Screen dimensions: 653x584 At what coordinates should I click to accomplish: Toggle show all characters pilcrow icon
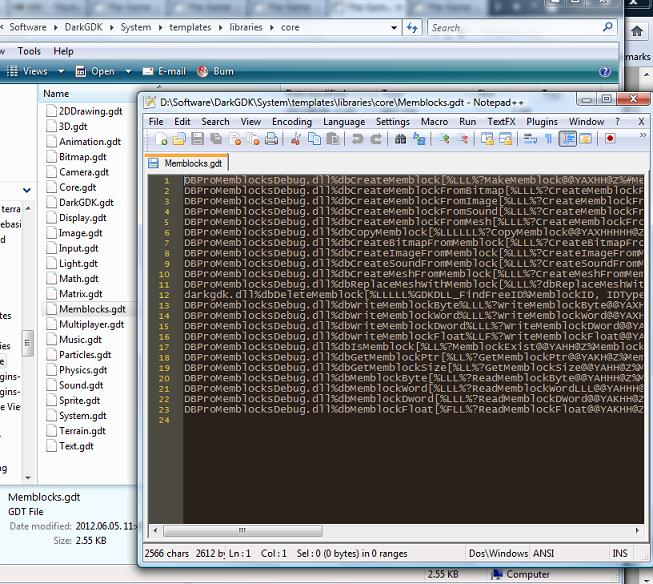(x=548, y=139)
